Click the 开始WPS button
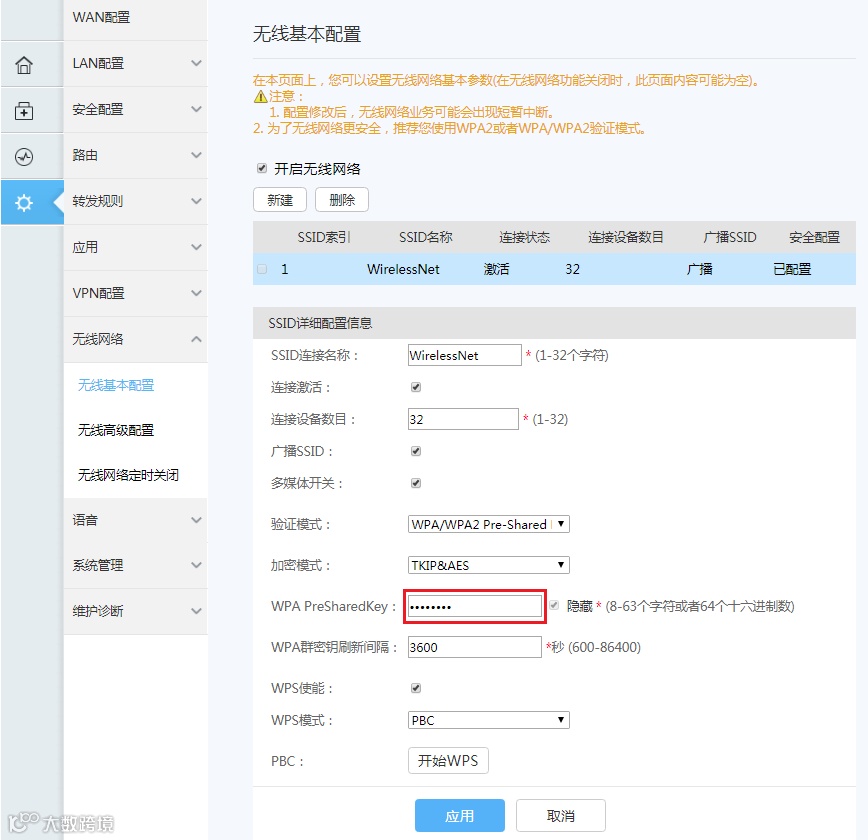The image size is (868, 840). 448,761
